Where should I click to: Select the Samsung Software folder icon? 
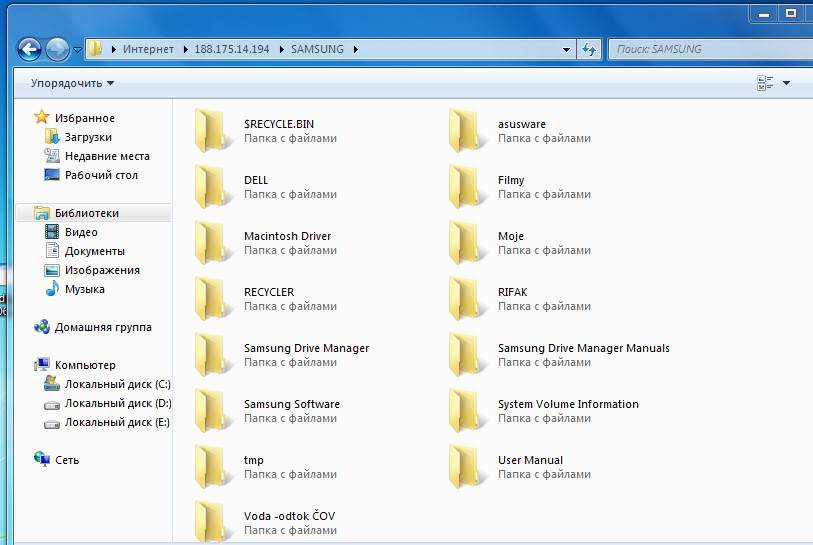point(213,411)
